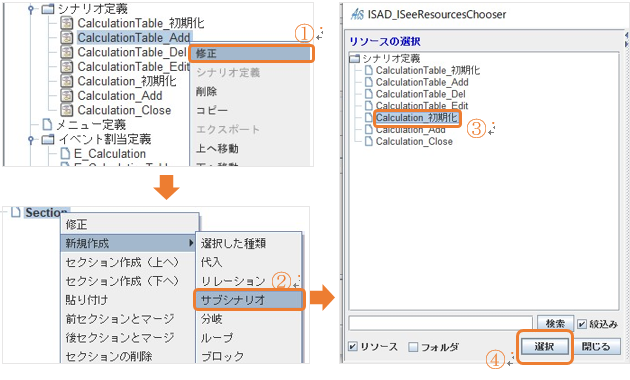Click the イベント割当定義 folder icon
Image resolution: width=630 pixels, height=380 pixels.
(x=48, y=139)
